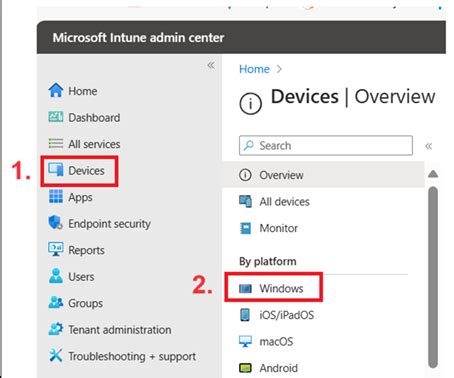Click the Groups people icon
This screenshot has width=454, height=378.
click(56, 302)
